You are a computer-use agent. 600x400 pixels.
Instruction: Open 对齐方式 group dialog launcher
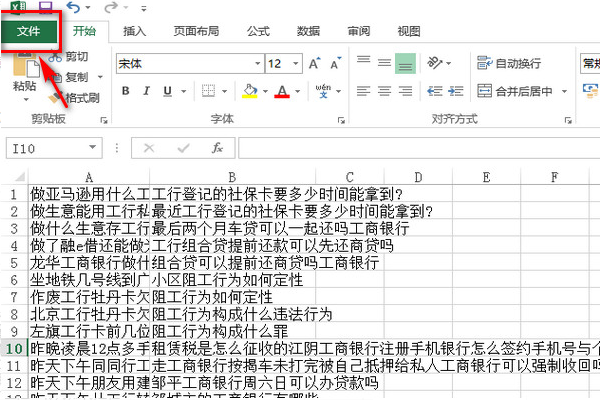[x=568, y=120]
